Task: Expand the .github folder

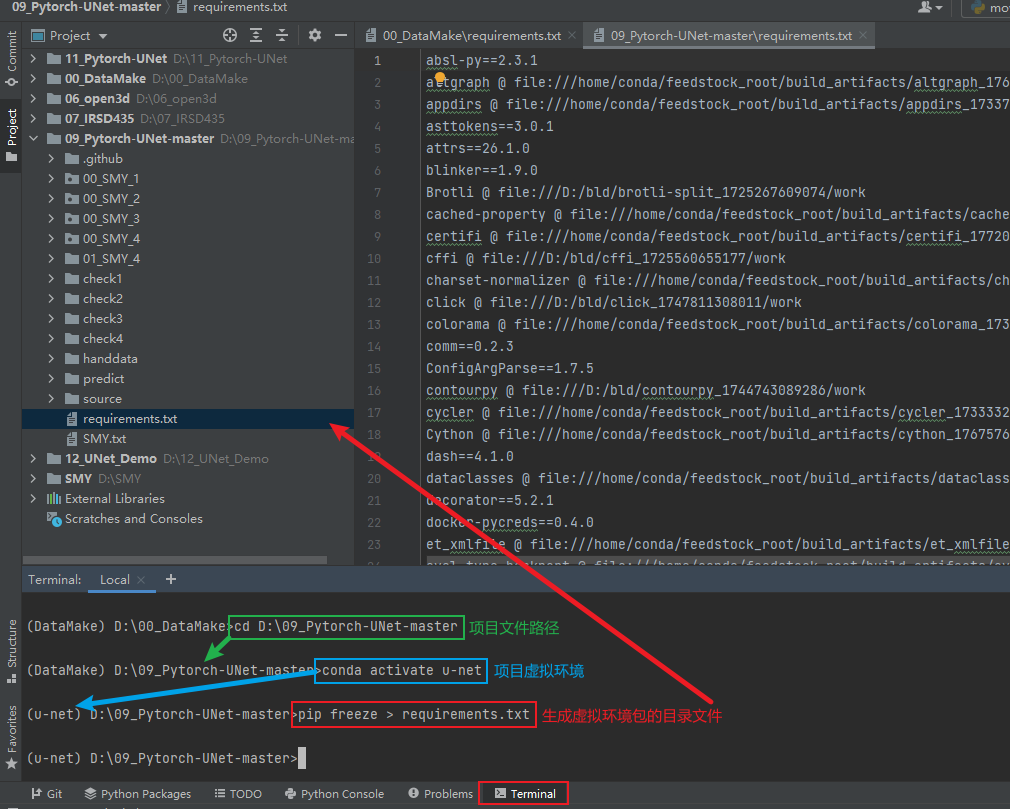Action: (x=52, y=158)
